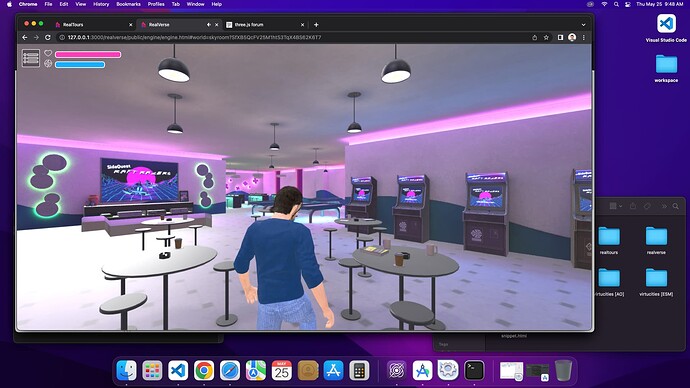Open the Edit menu

(64, 4)
